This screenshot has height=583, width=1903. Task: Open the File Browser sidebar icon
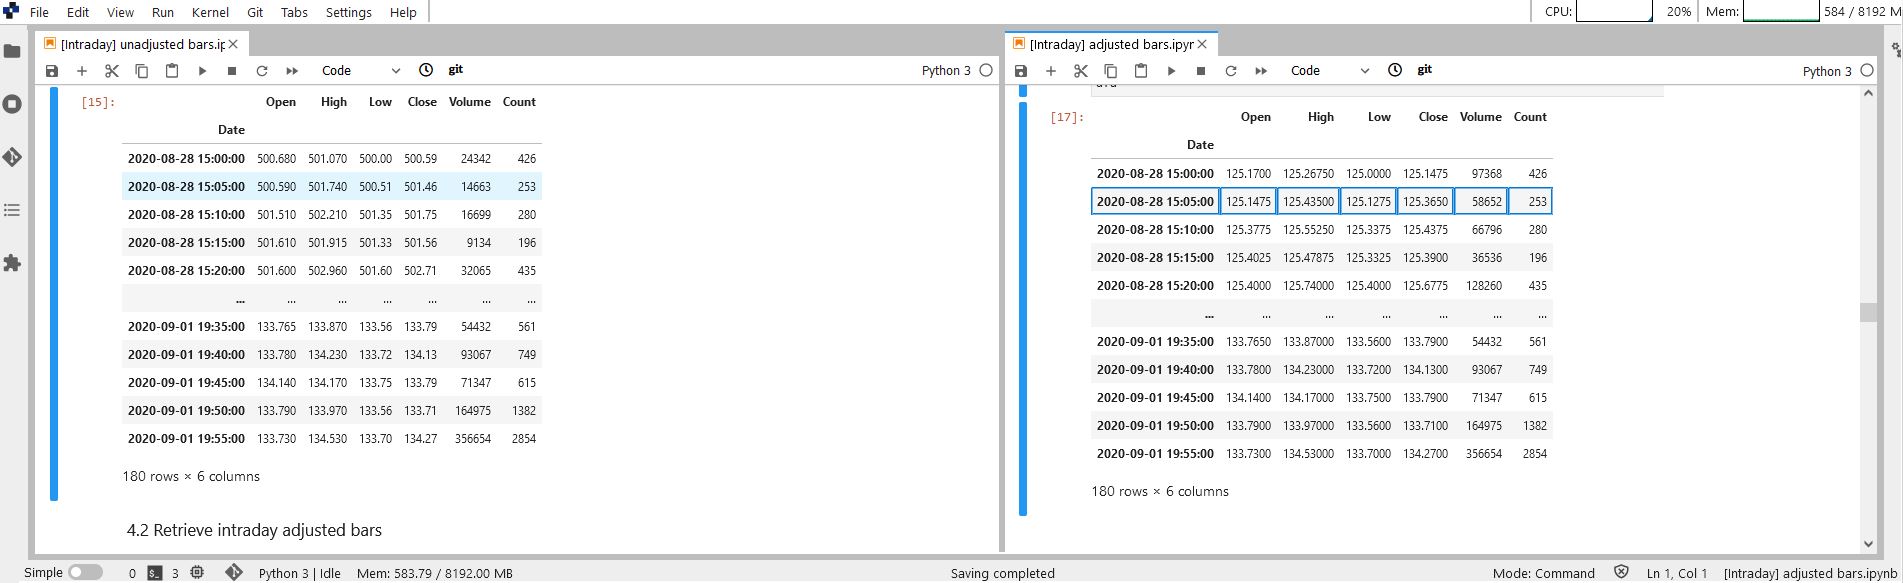click(13, 51)
